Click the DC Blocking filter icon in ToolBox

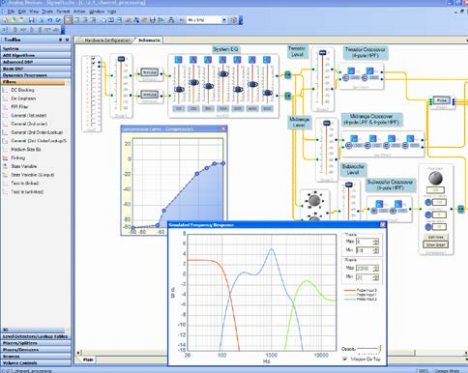point(5,90)
